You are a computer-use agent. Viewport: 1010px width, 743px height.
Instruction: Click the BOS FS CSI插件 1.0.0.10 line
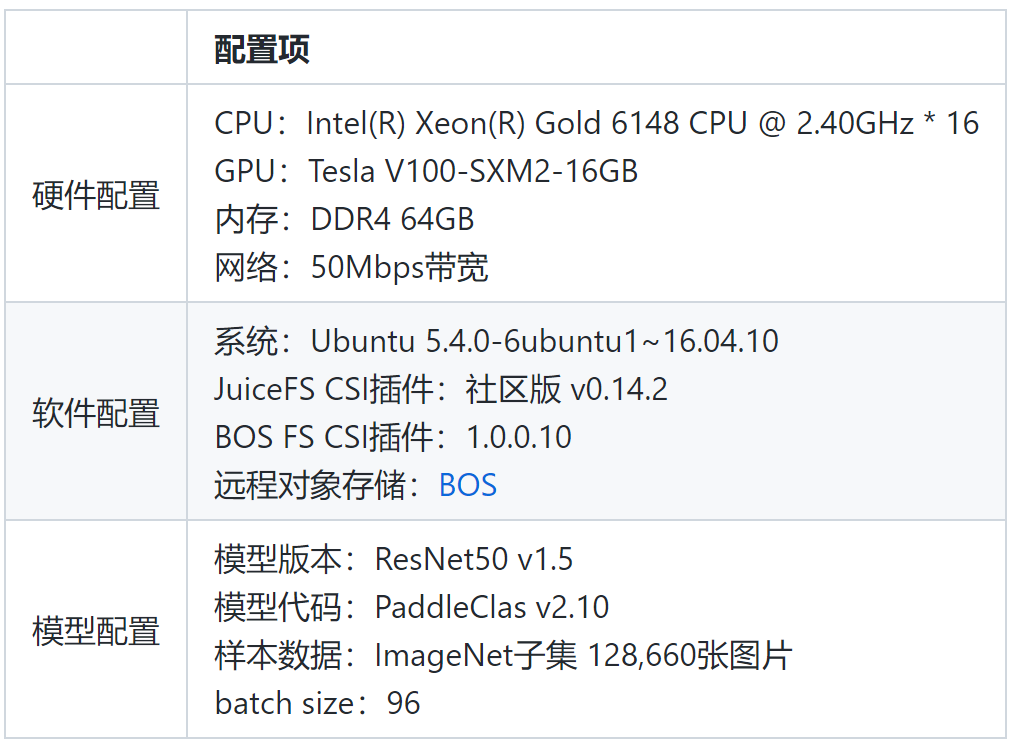coord(393,437)
